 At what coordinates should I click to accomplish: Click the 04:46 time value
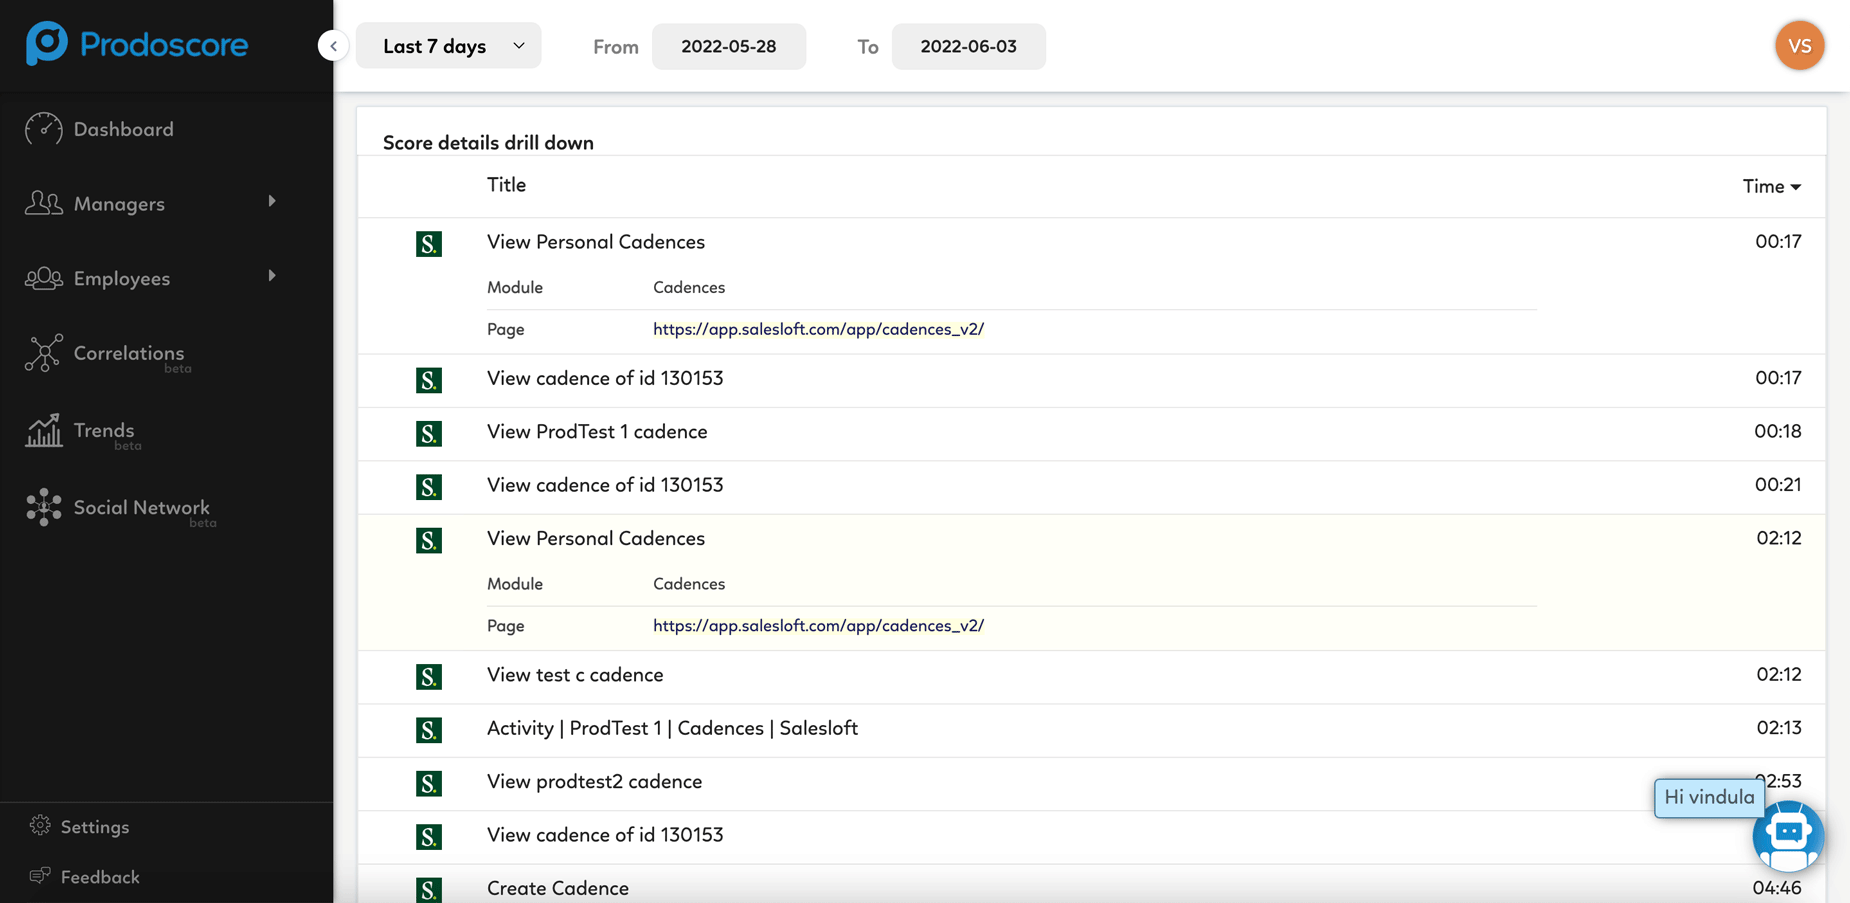[1777, 888]
